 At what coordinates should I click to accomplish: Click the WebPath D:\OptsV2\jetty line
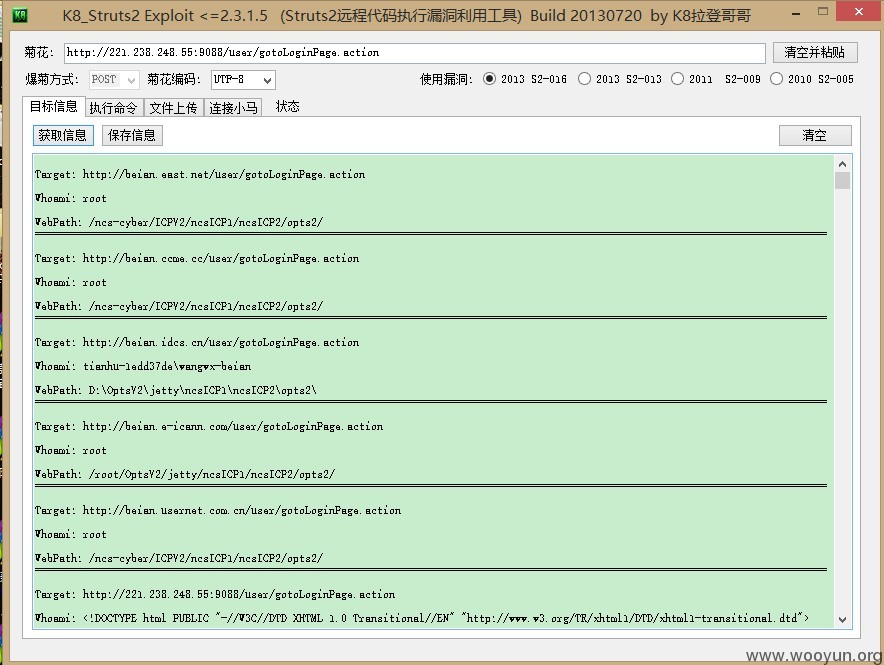pos(175,390)
